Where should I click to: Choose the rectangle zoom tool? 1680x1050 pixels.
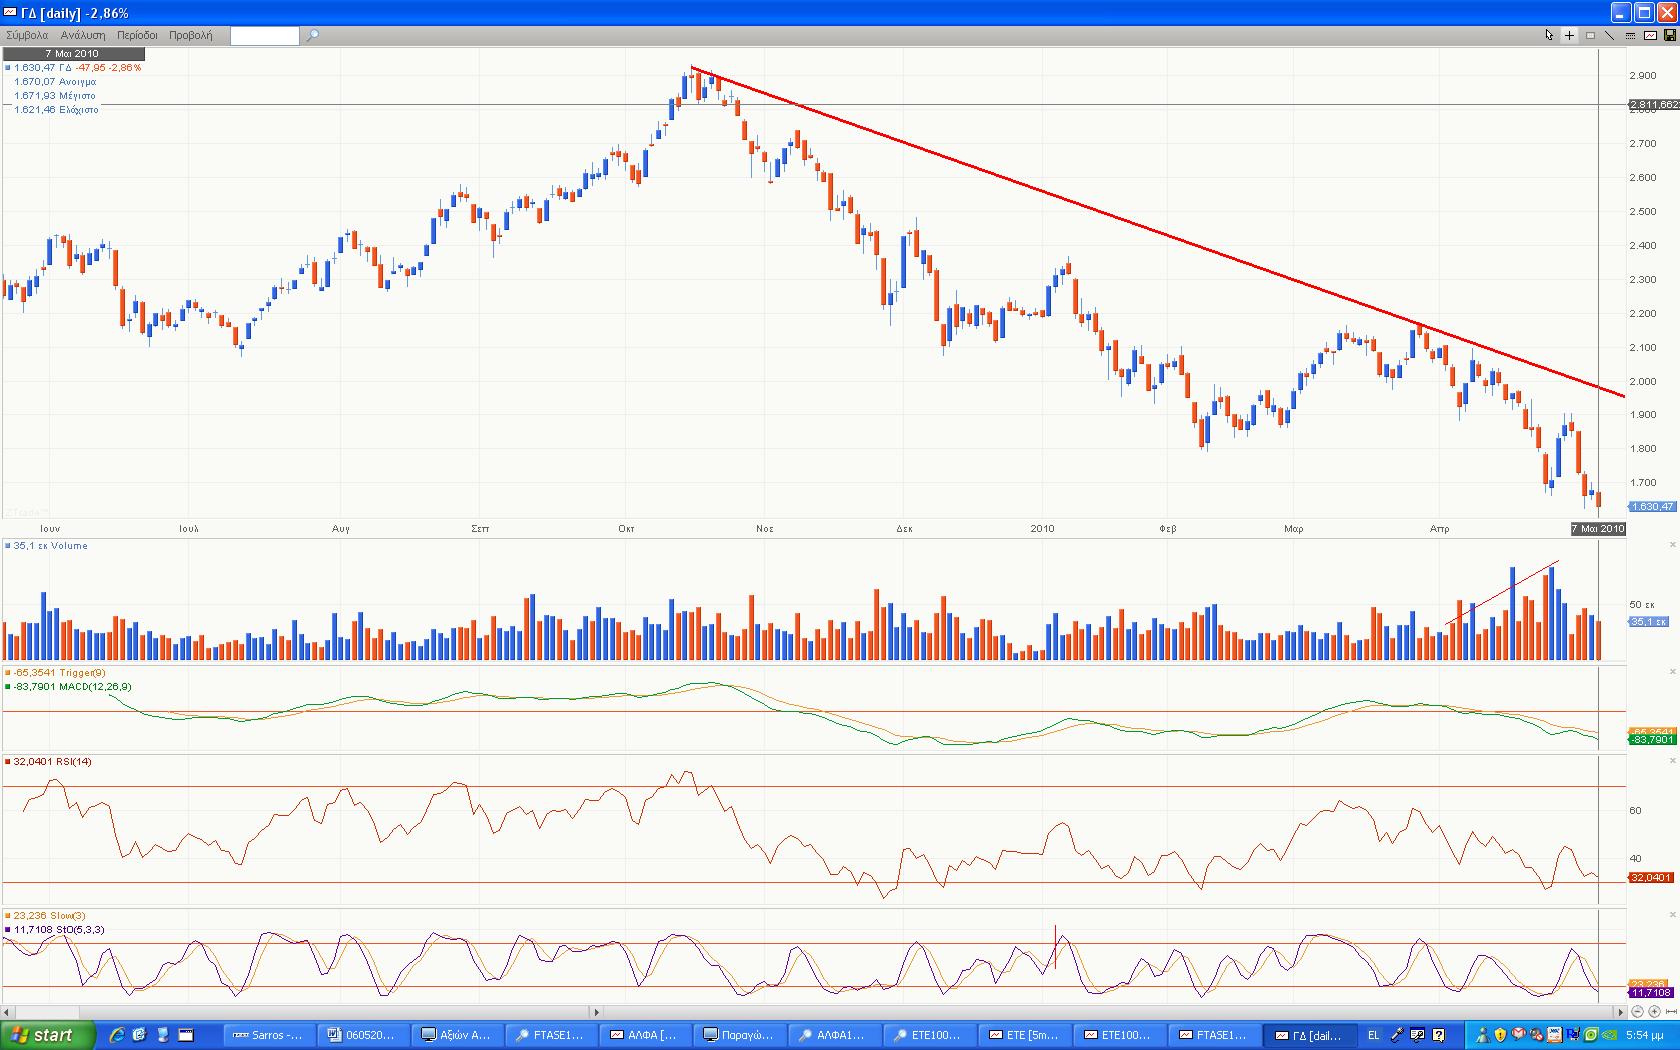[1590, 35]
